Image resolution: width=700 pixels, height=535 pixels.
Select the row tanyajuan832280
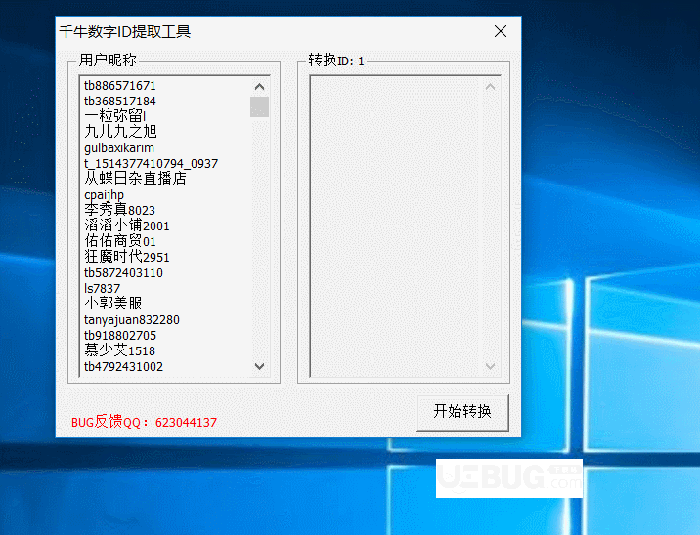coord(132,320)
